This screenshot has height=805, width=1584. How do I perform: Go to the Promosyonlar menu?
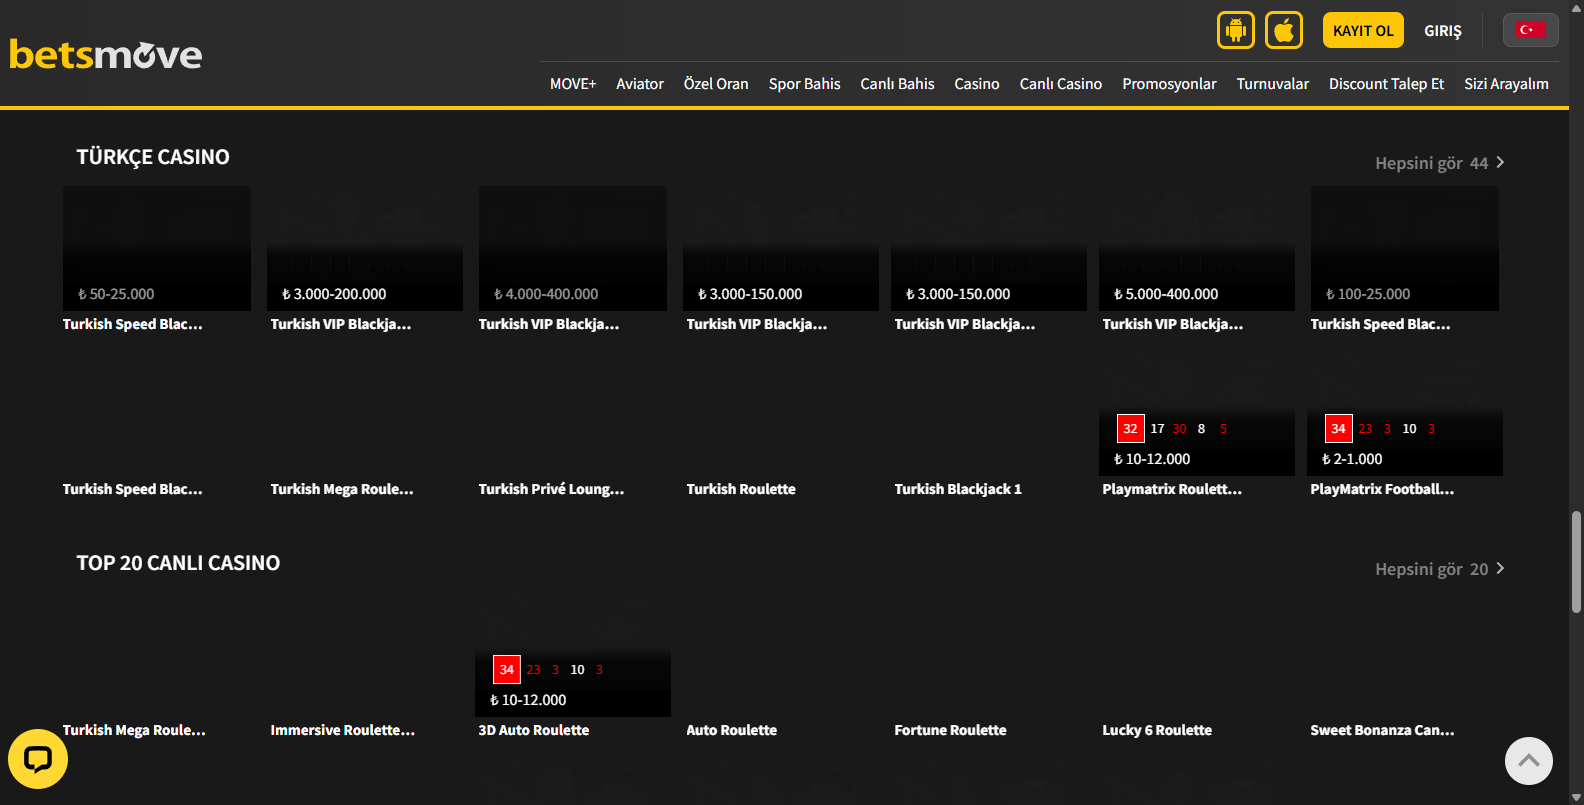click(x=1169, y=84)
